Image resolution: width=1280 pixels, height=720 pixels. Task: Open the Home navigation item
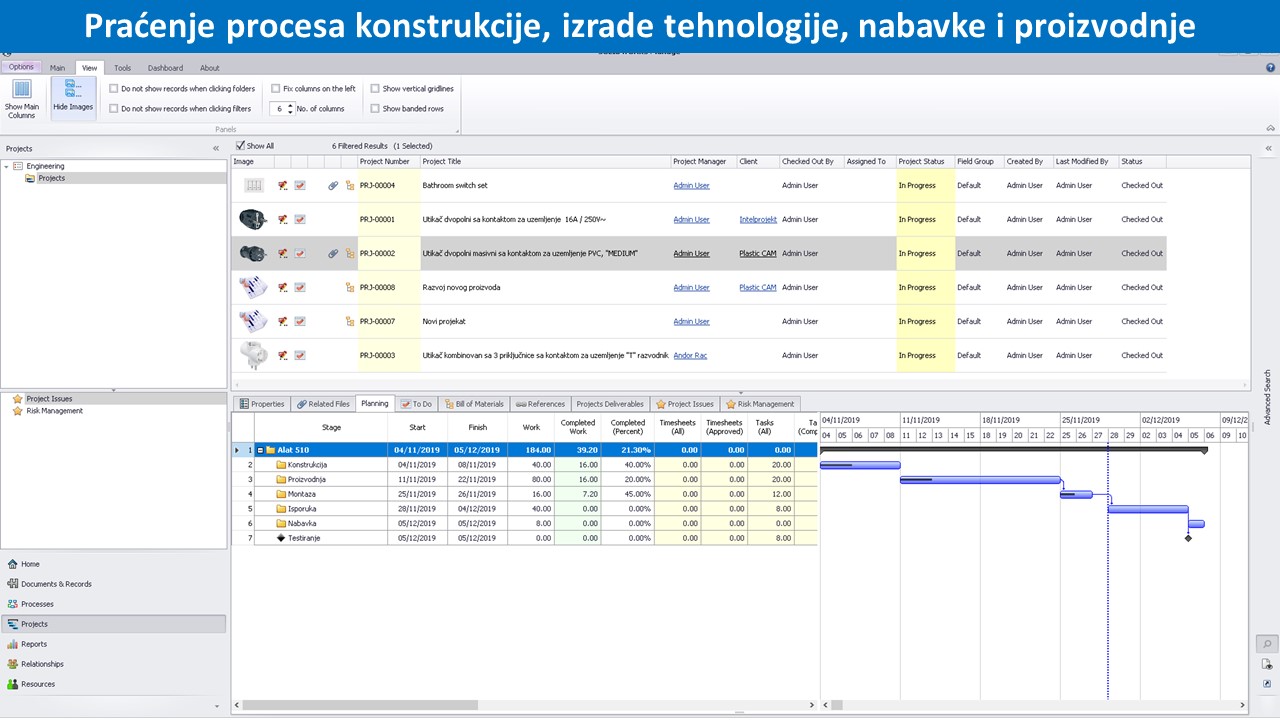tap(30, 564)
